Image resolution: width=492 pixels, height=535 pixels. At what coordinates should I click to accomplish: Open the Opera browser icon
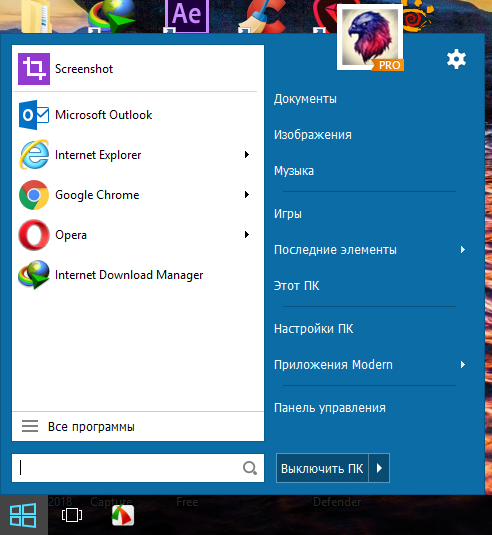34,235
